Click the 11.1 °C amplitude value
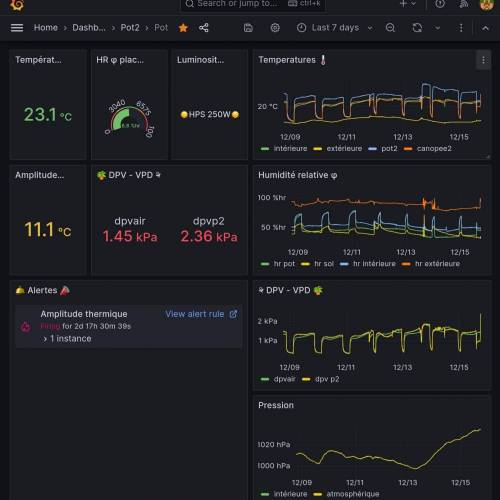The height and width of the screenshot is (500, 500). click(x=48, y=230)
